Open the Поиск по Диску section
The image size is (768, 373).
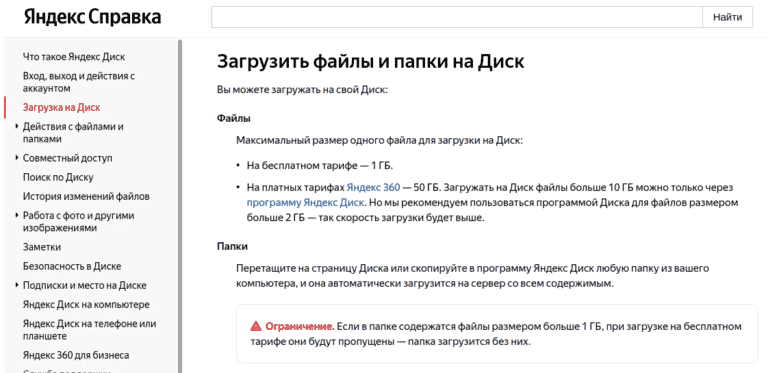(58, 177)
